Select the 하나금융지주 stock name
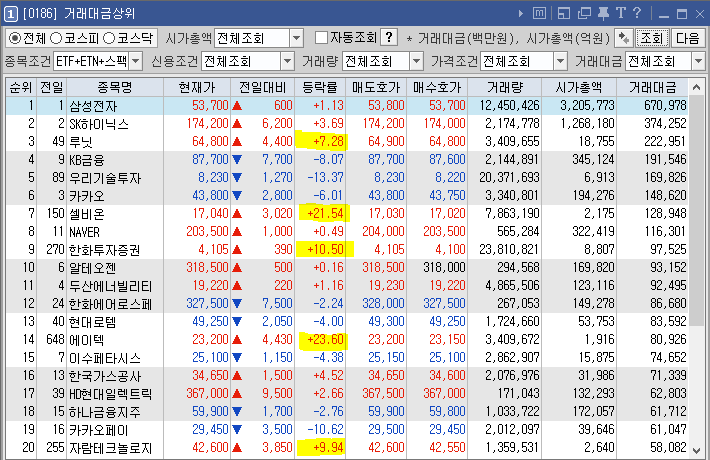This screenshot has height=460, width=710. pos(105,412)
